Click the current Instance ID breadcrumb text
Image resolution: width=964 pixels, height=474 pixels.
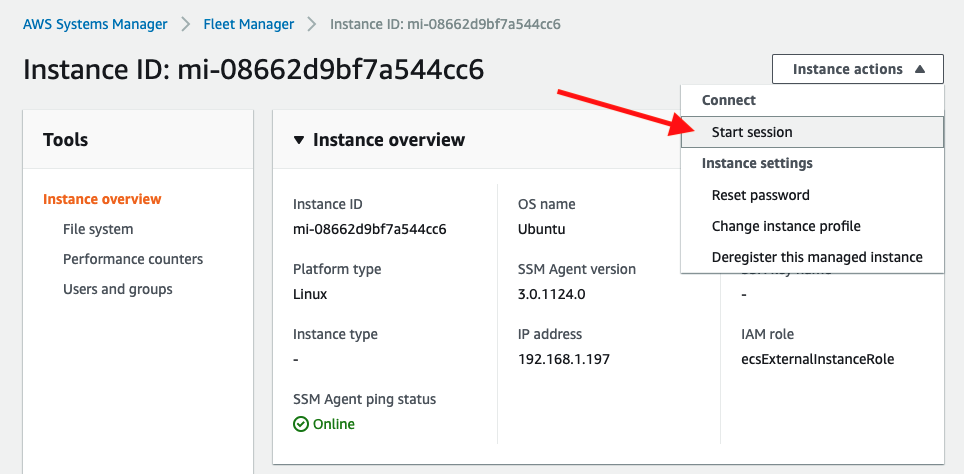(445, 24)
